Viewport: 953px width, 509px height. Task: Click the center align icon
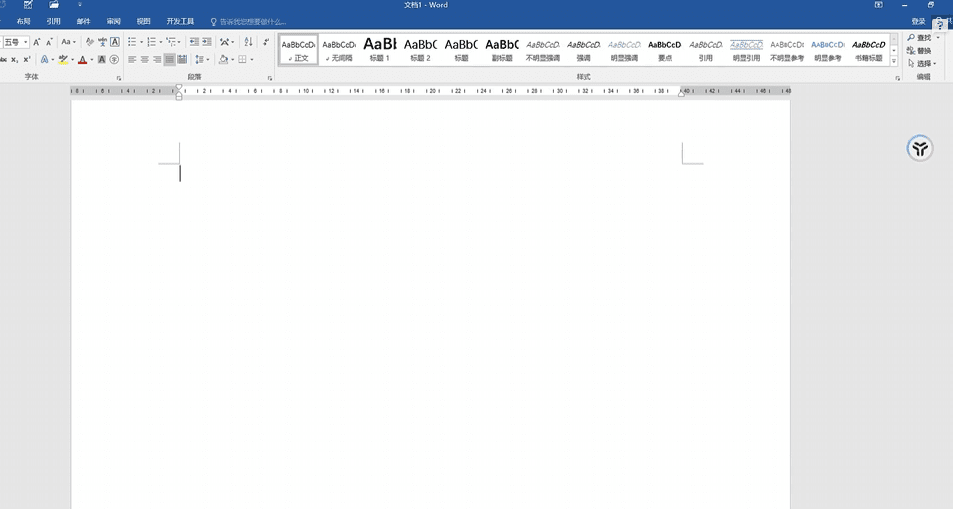tap(144, 60)
